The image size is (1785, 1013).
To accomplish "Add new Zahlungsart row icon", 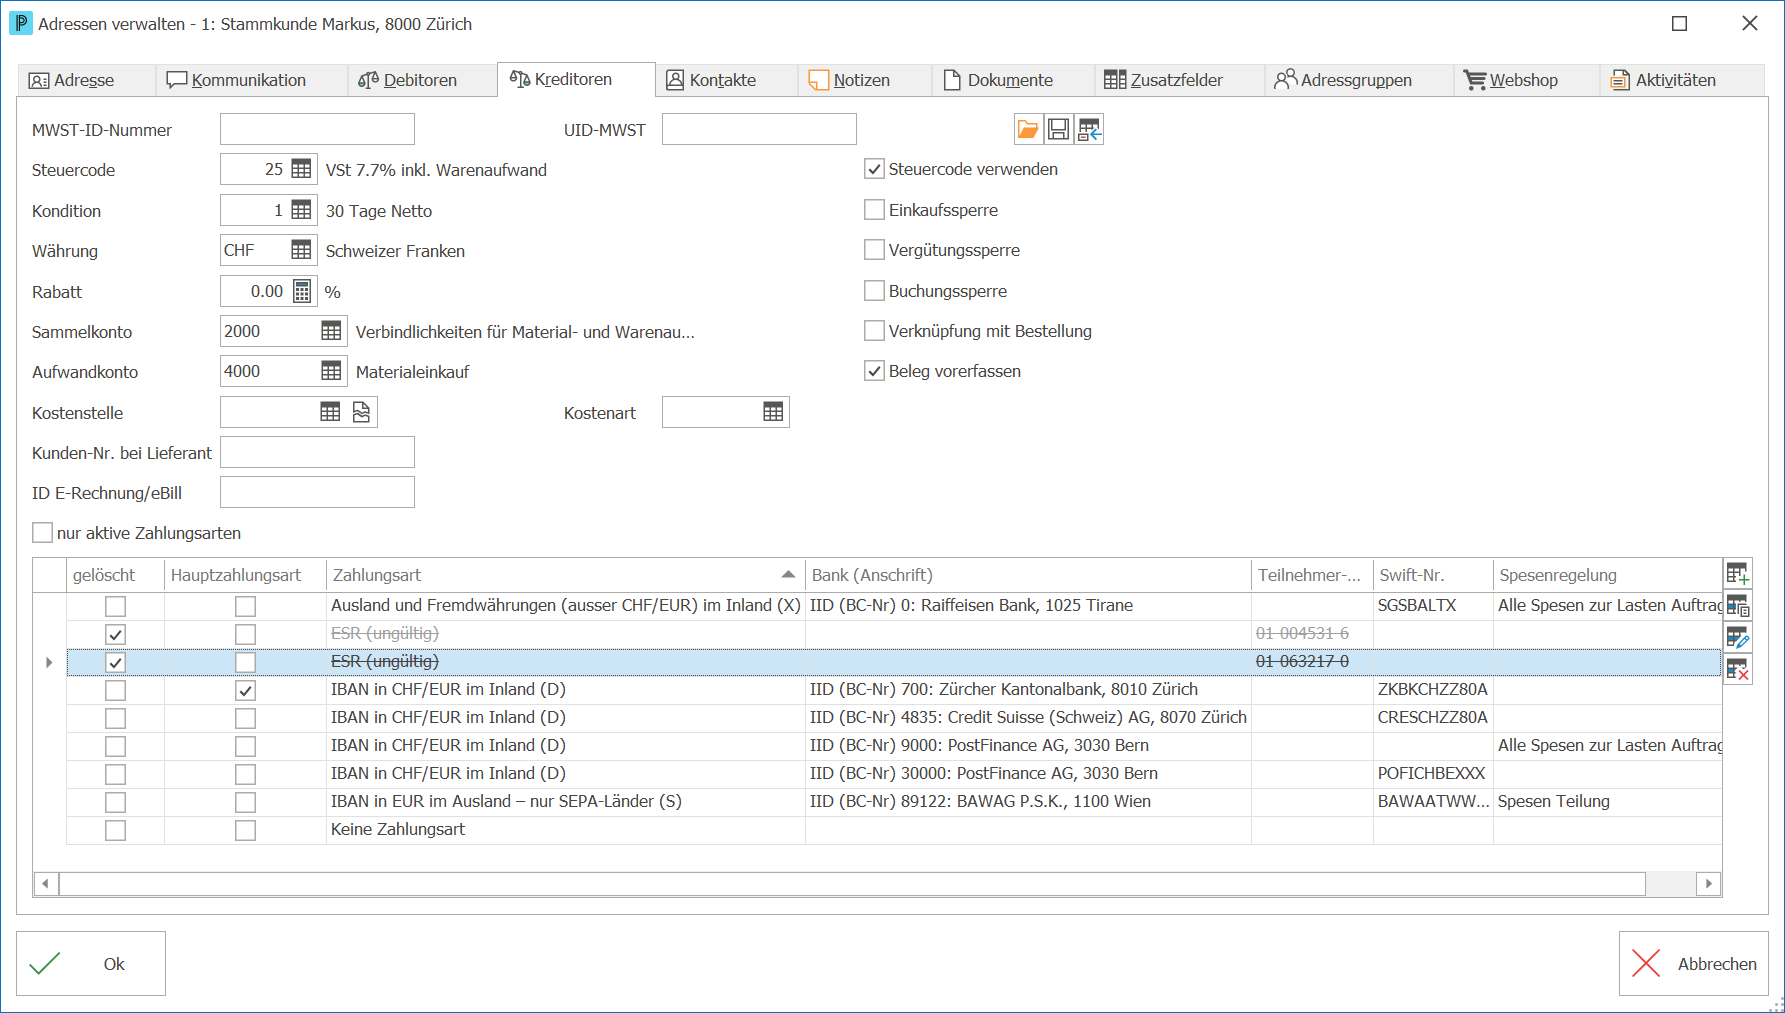I will [x=1738, y=574].
